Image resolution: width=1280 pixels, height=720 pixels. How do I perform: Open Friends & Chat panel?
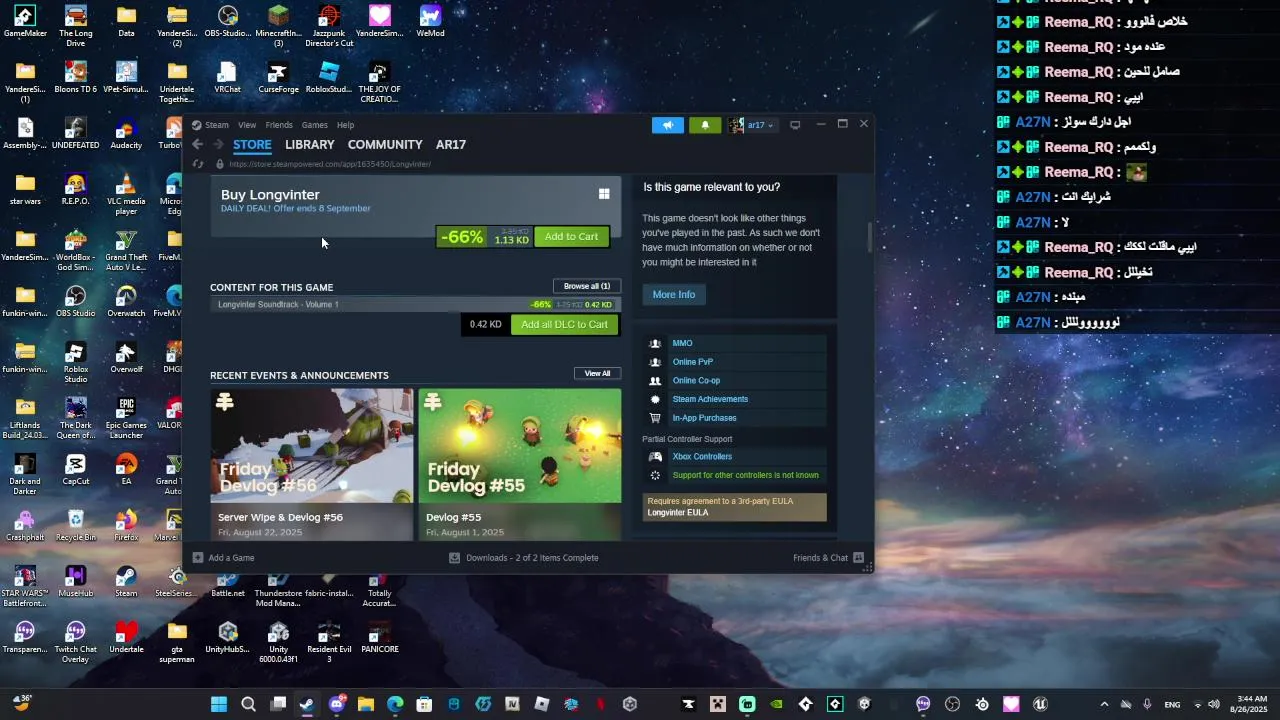click(828, 558)
